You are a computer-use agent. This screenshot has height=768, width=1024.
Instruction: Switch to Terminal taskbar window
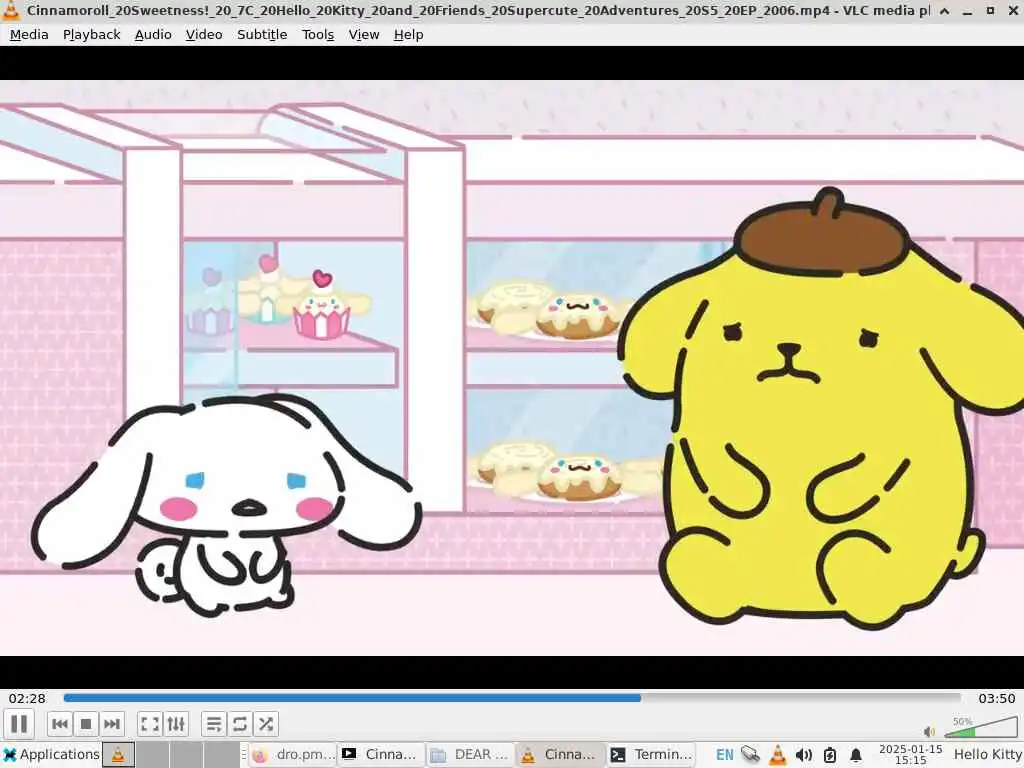[650, 755]
